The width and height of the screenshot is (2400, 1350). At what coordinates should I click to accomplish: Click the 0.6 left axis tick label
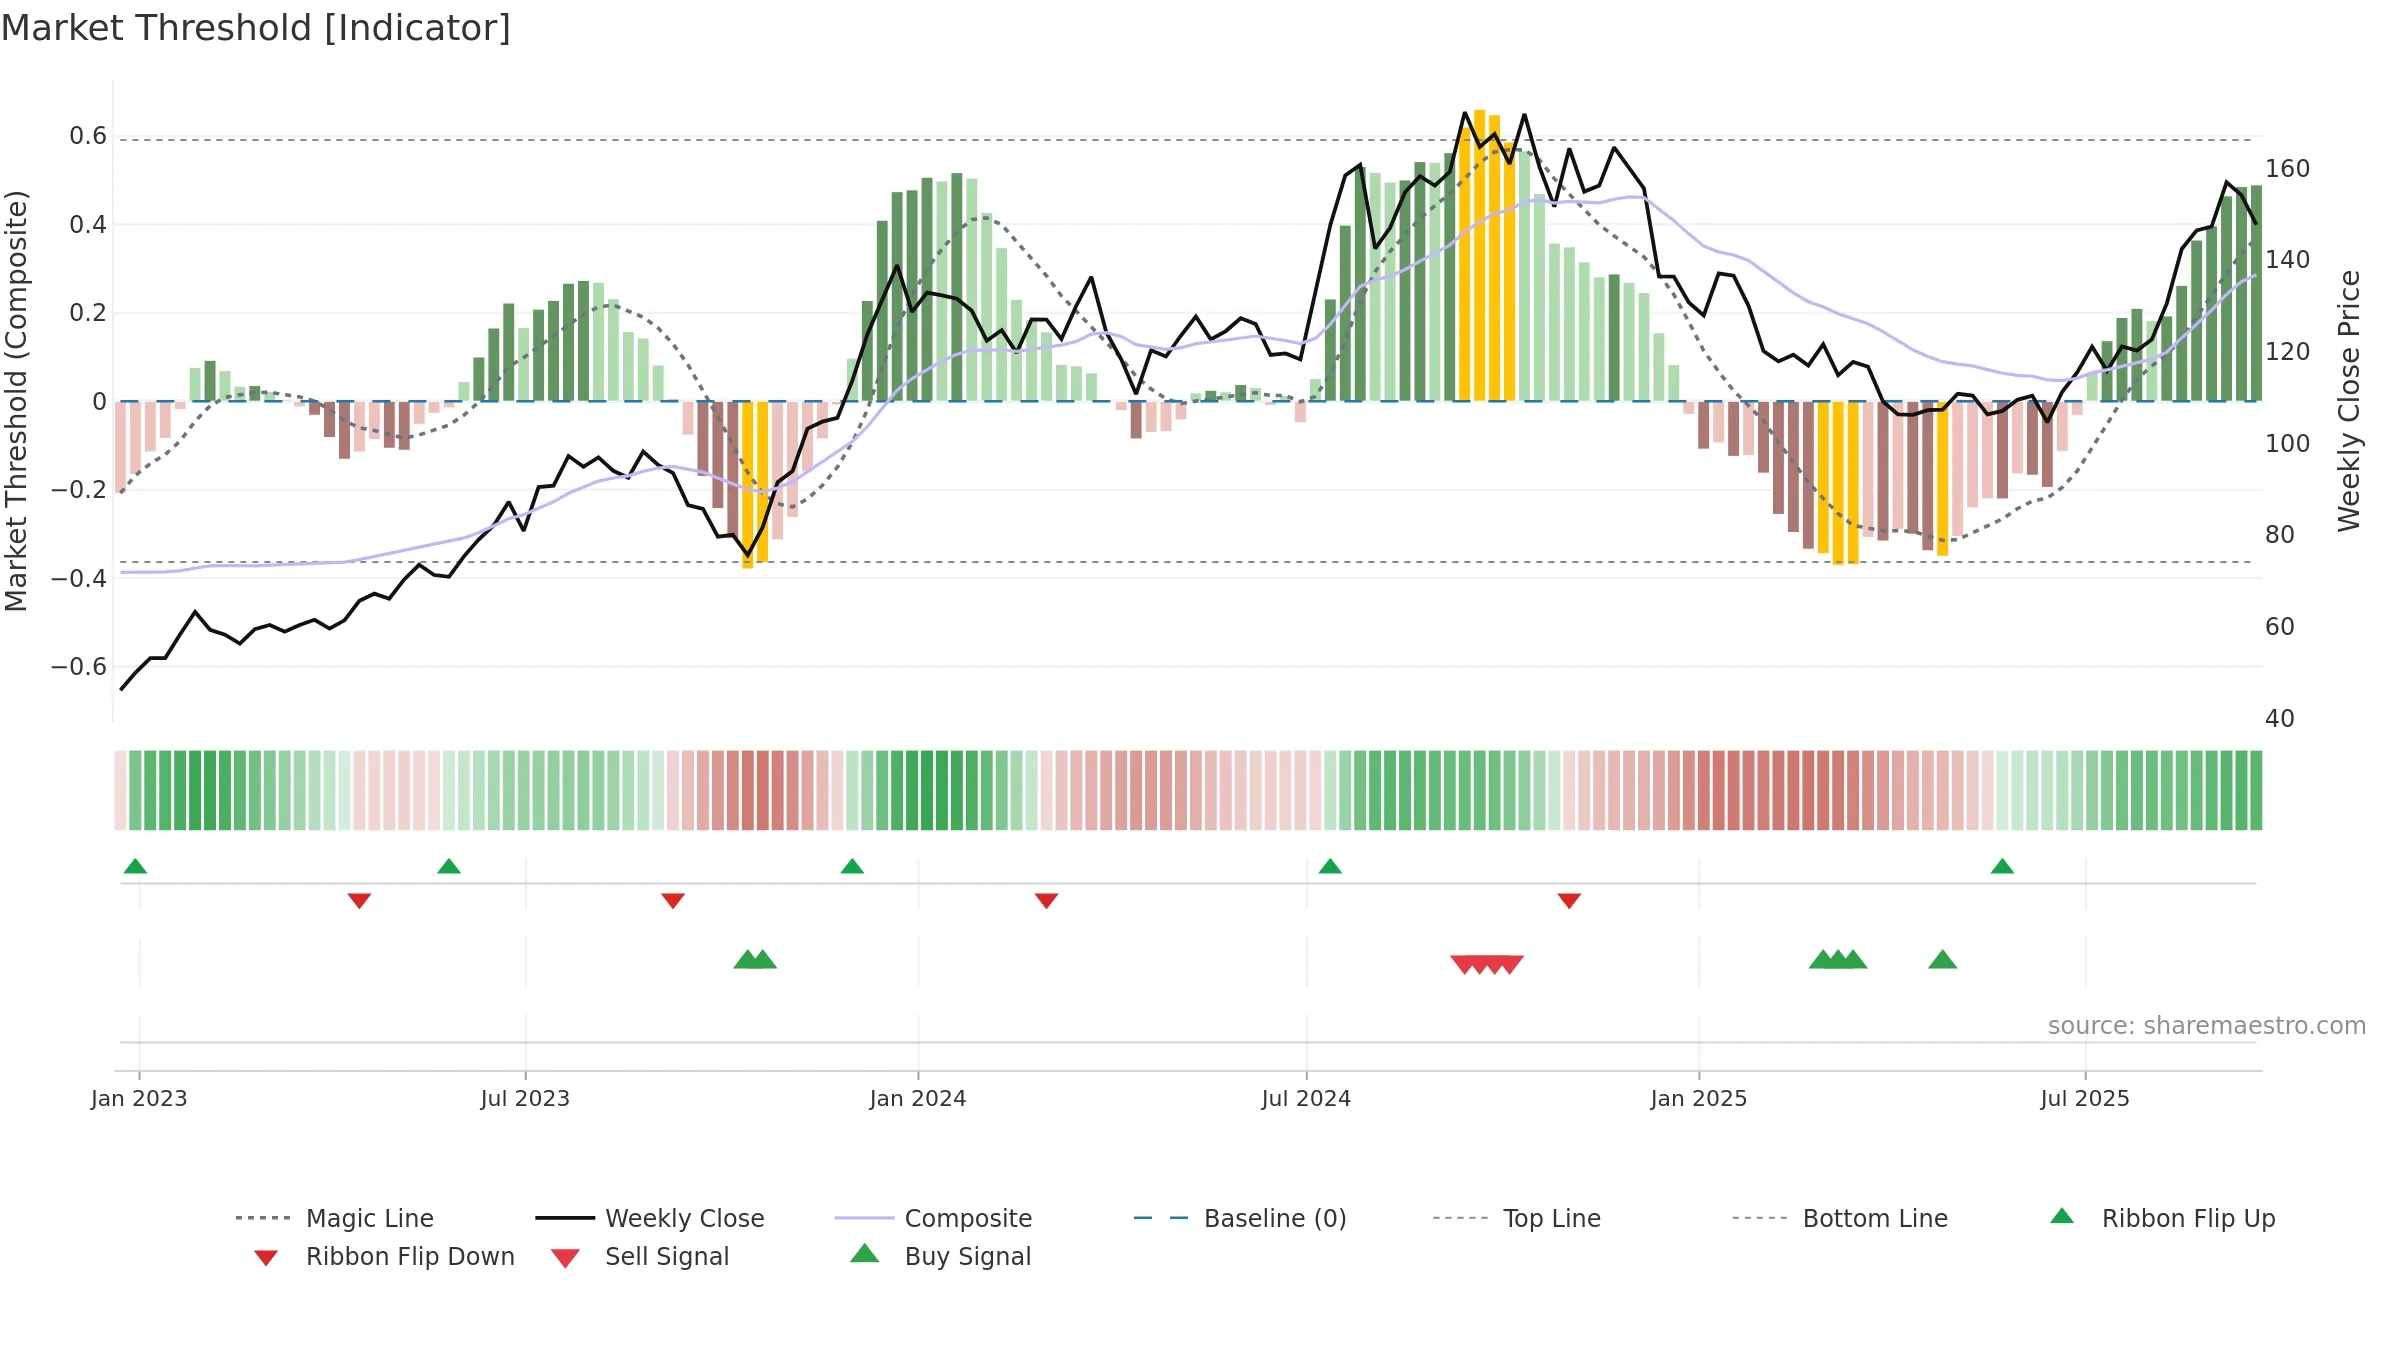pos(88,136)
